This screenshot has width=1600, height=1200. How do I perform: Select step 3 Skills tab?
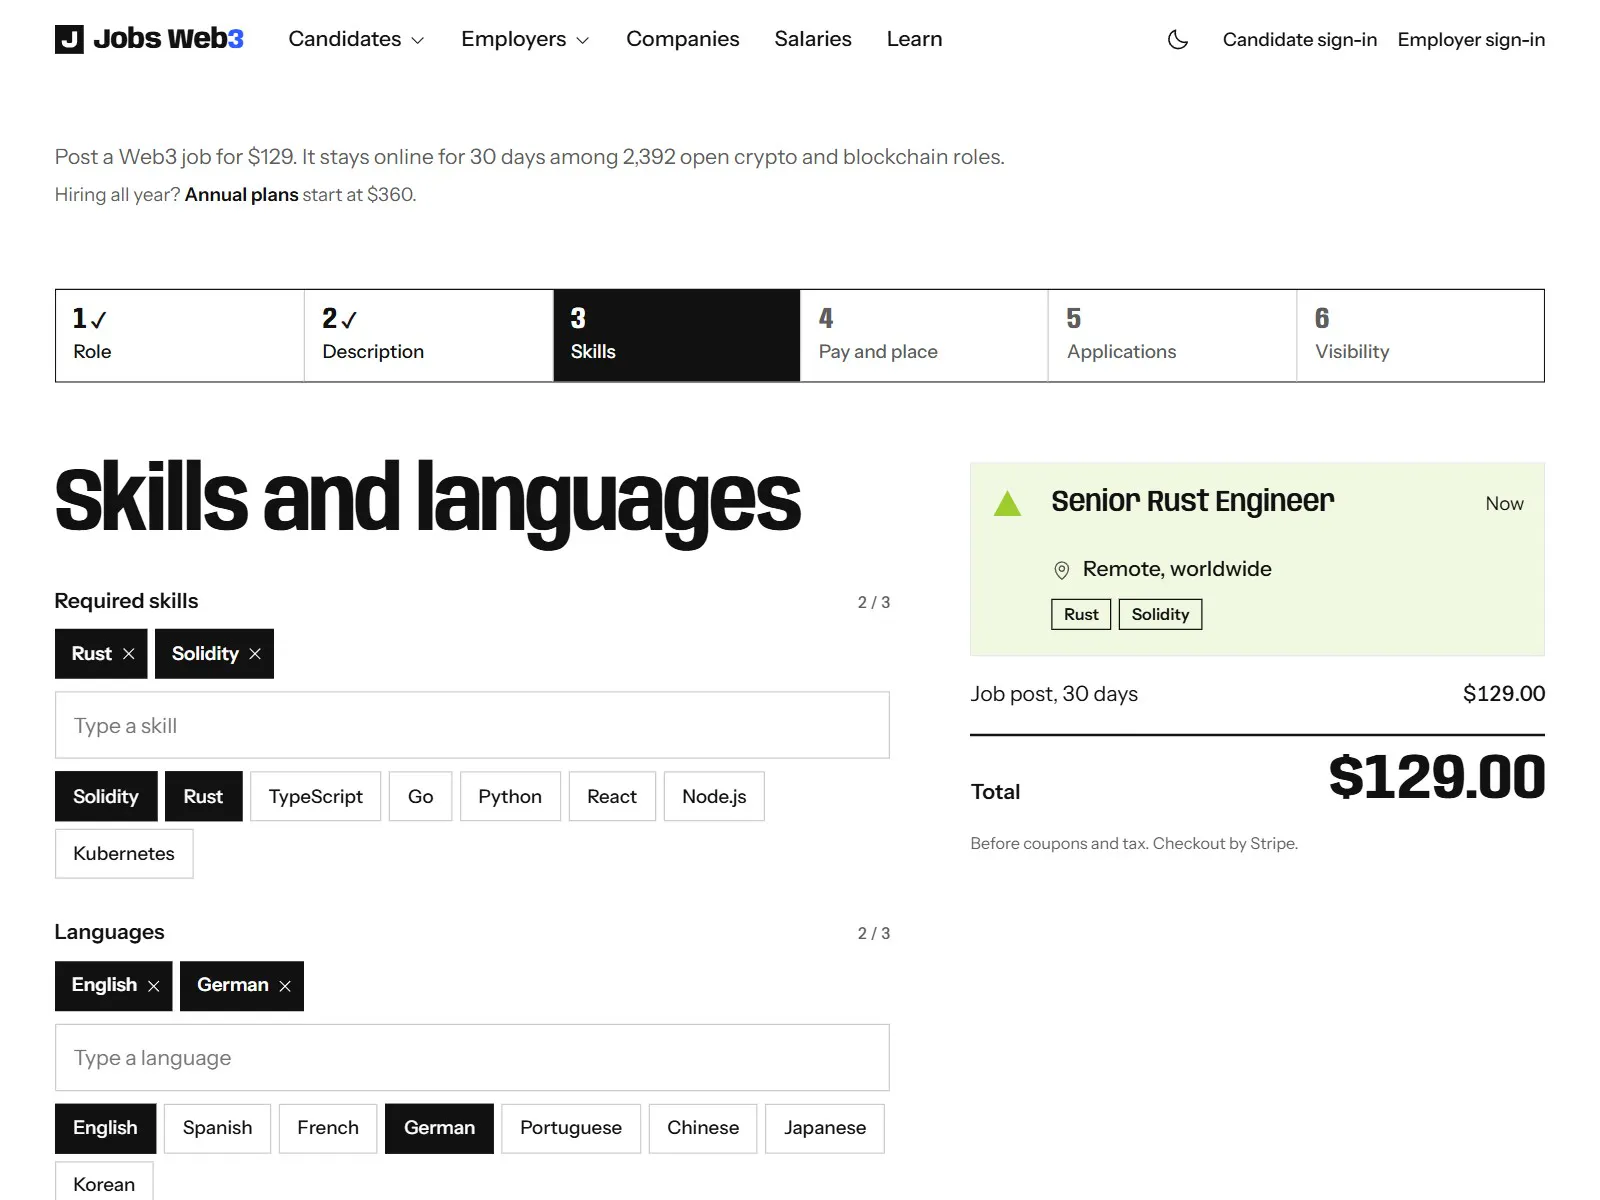point(677,336)
